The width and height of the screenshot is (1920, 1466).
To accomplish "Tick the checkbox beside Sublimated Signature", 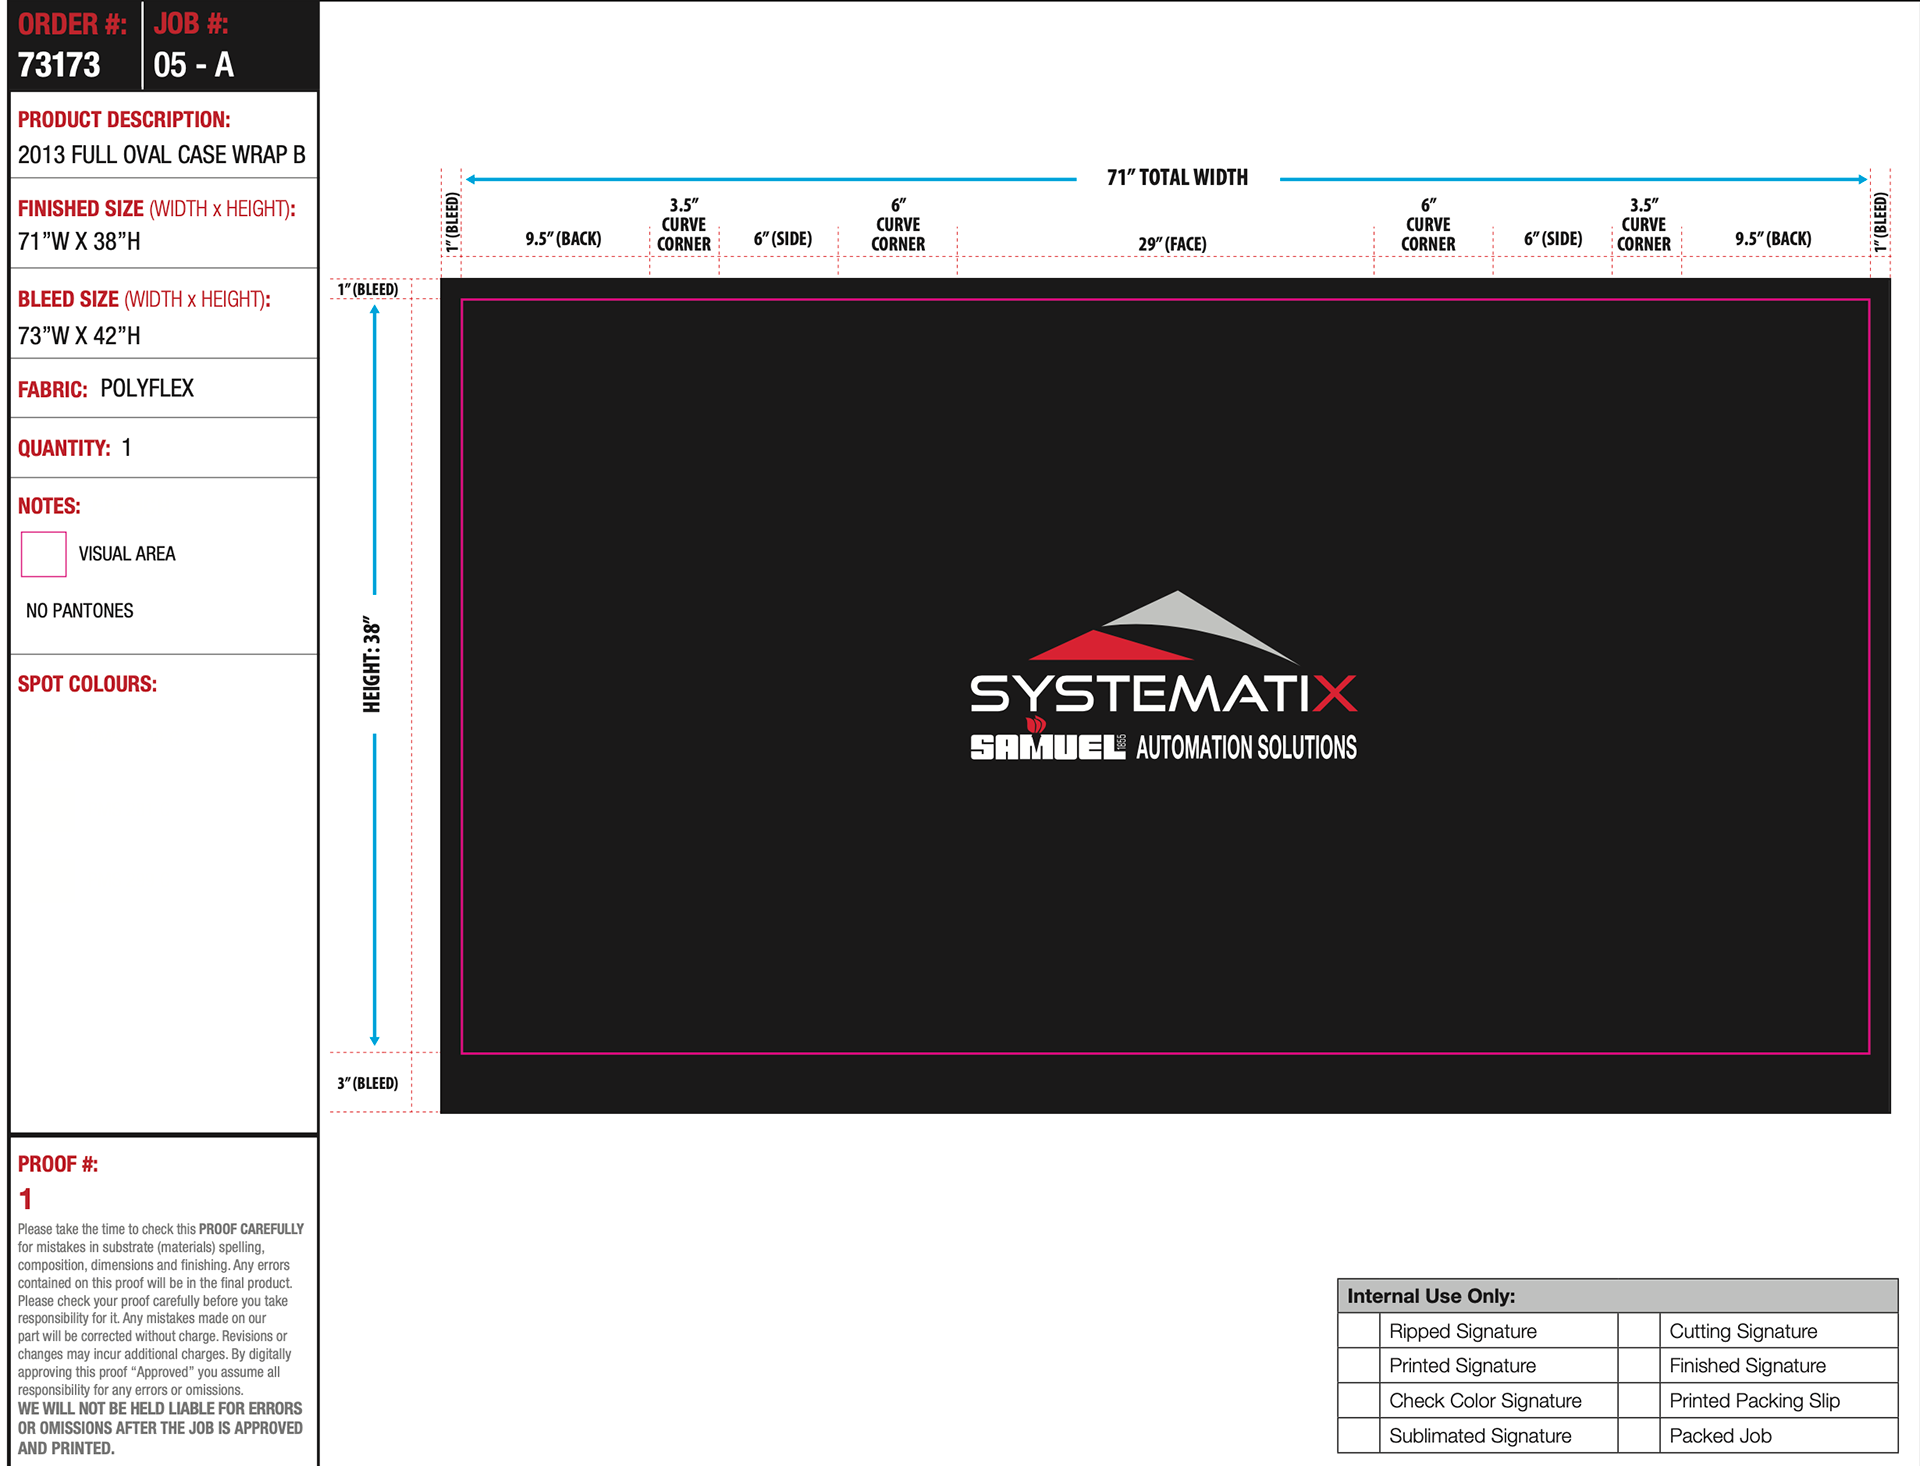I will 1359,1436.
